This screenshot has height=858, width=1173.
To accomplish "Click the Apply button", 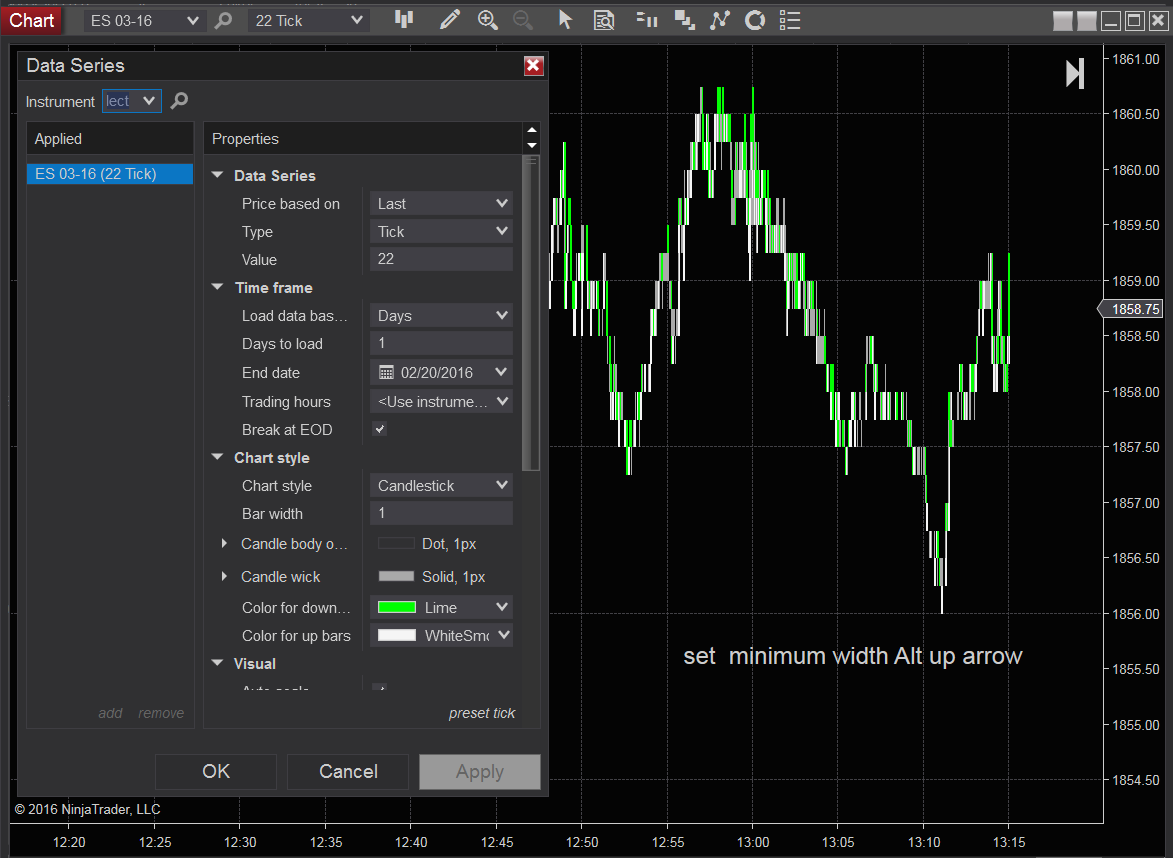I will (480, 771).
